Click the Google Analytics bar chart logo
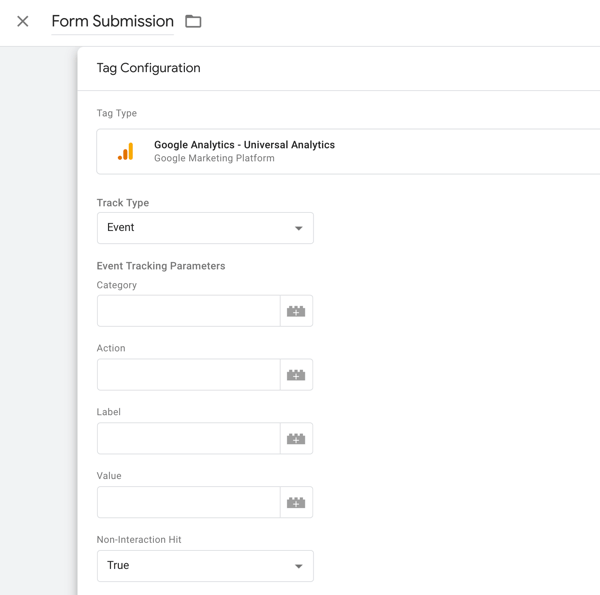The width and height of the screenshot is (600, 595). (x=126, y=152)
